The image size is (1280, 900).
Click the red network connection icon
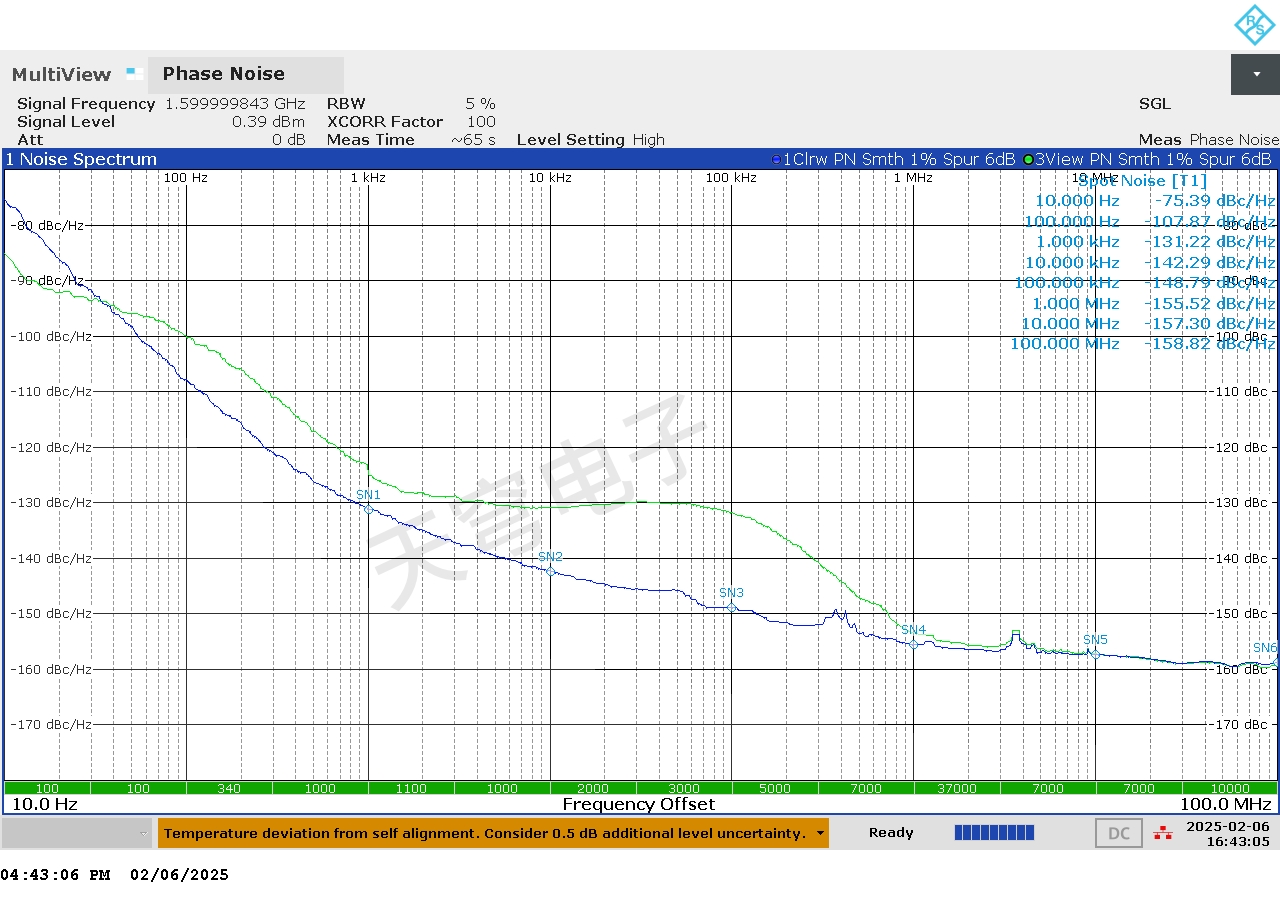coord(1163,832)
